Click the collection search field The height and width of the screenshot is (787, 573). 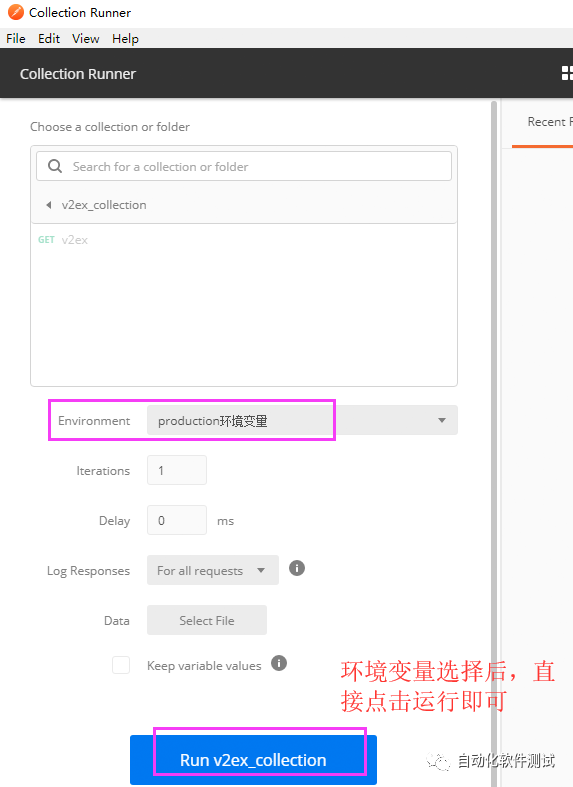244,166
